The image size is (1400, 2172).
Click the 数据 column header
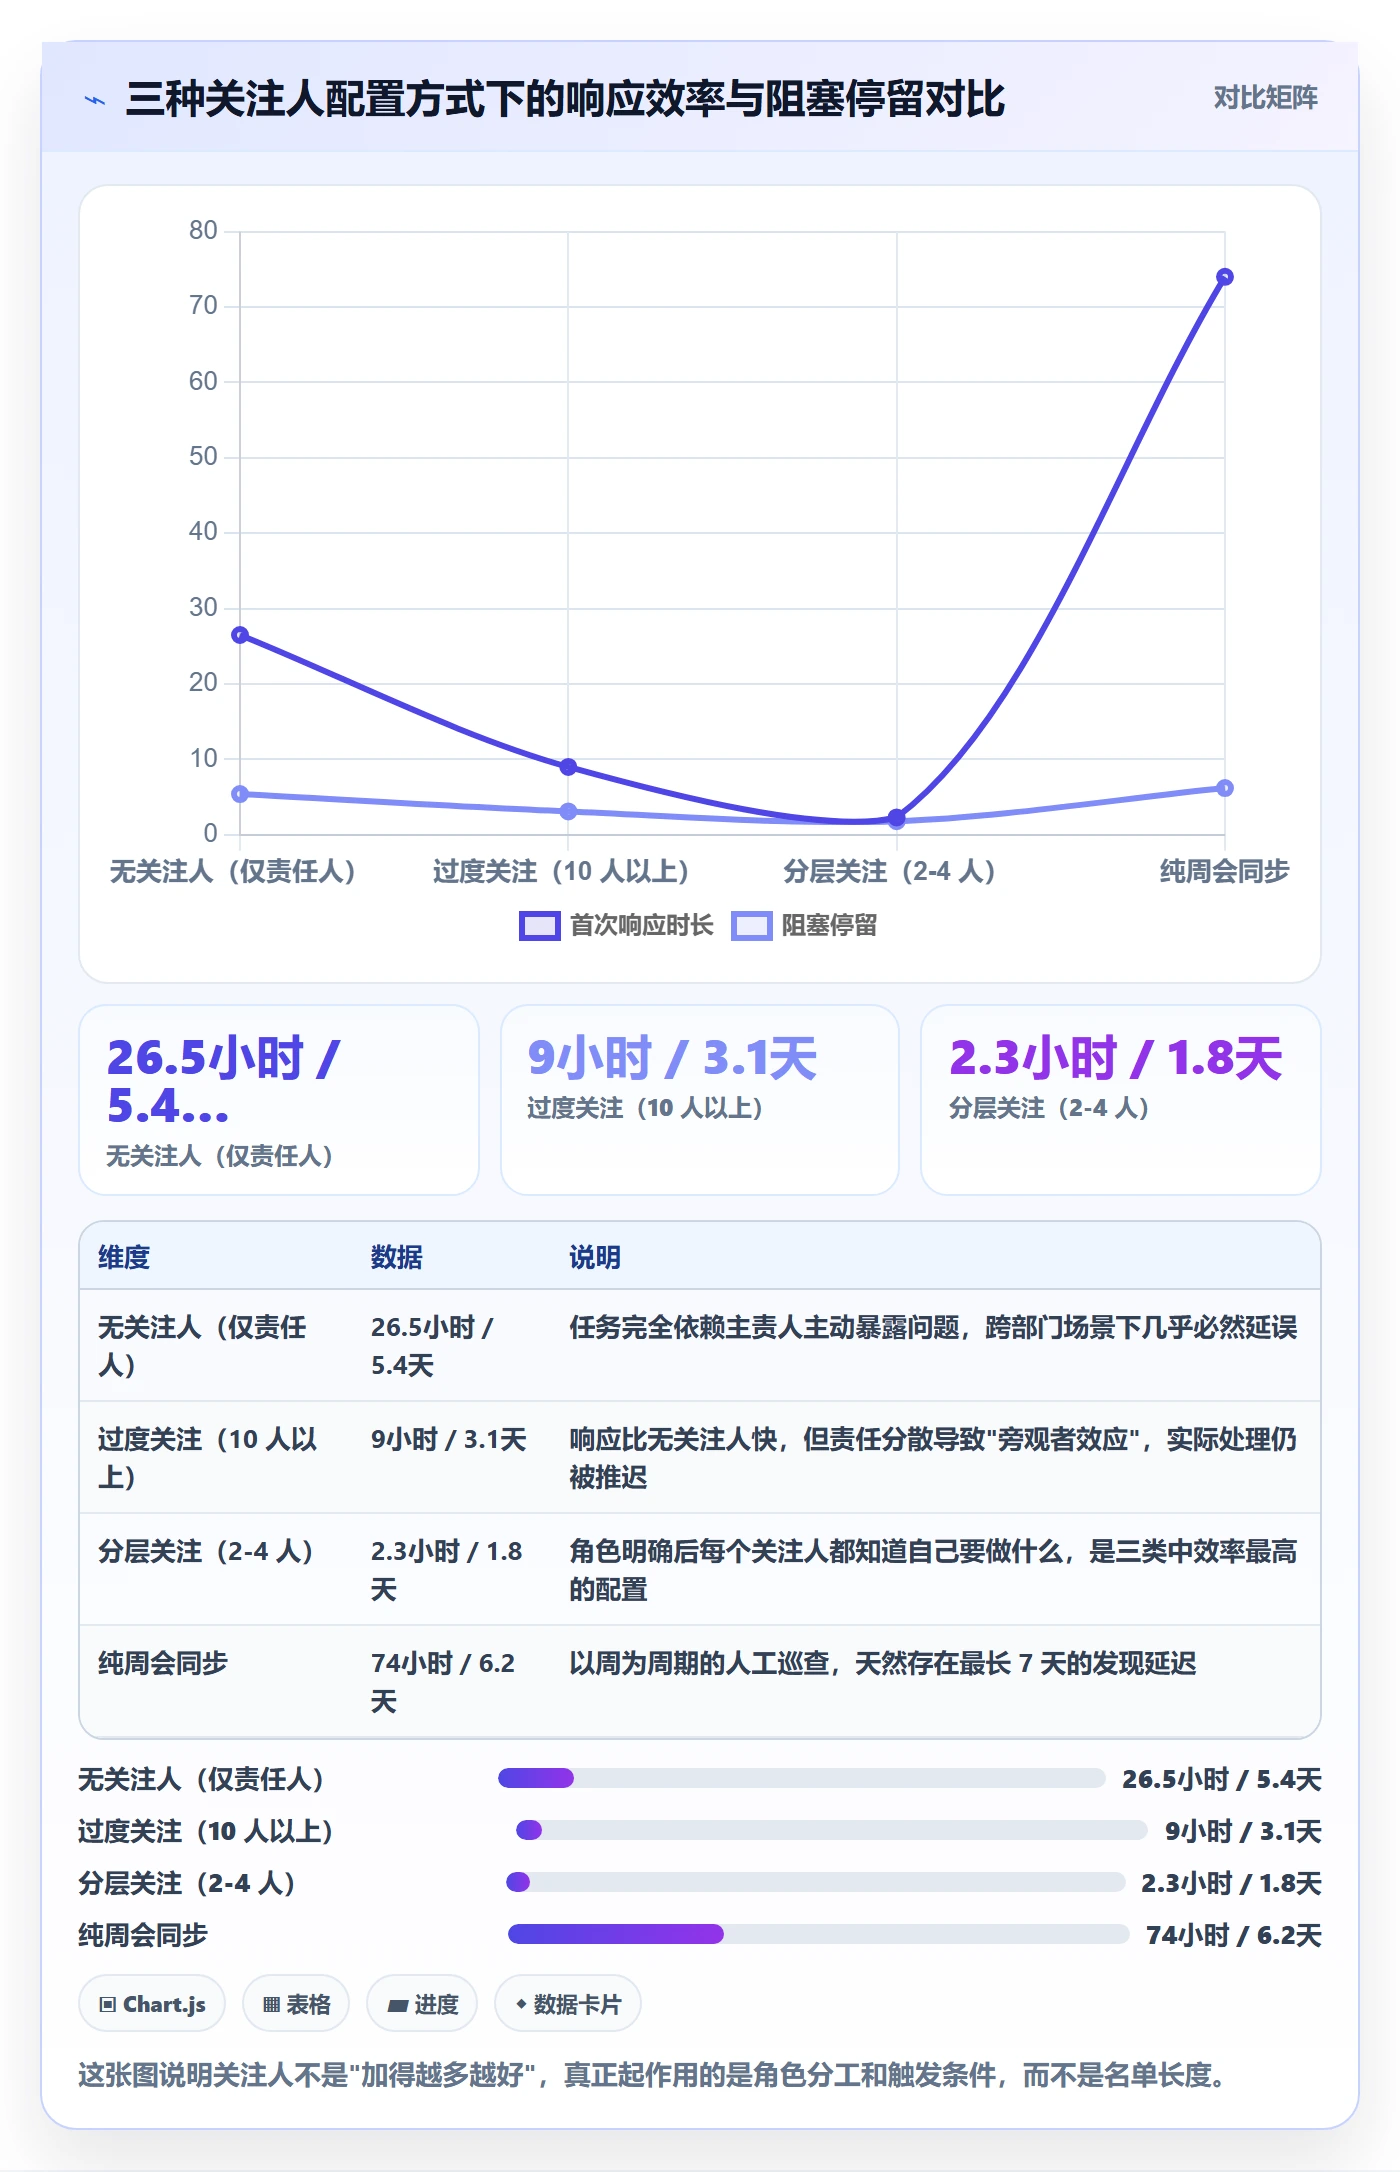(x=397, y=1257)
